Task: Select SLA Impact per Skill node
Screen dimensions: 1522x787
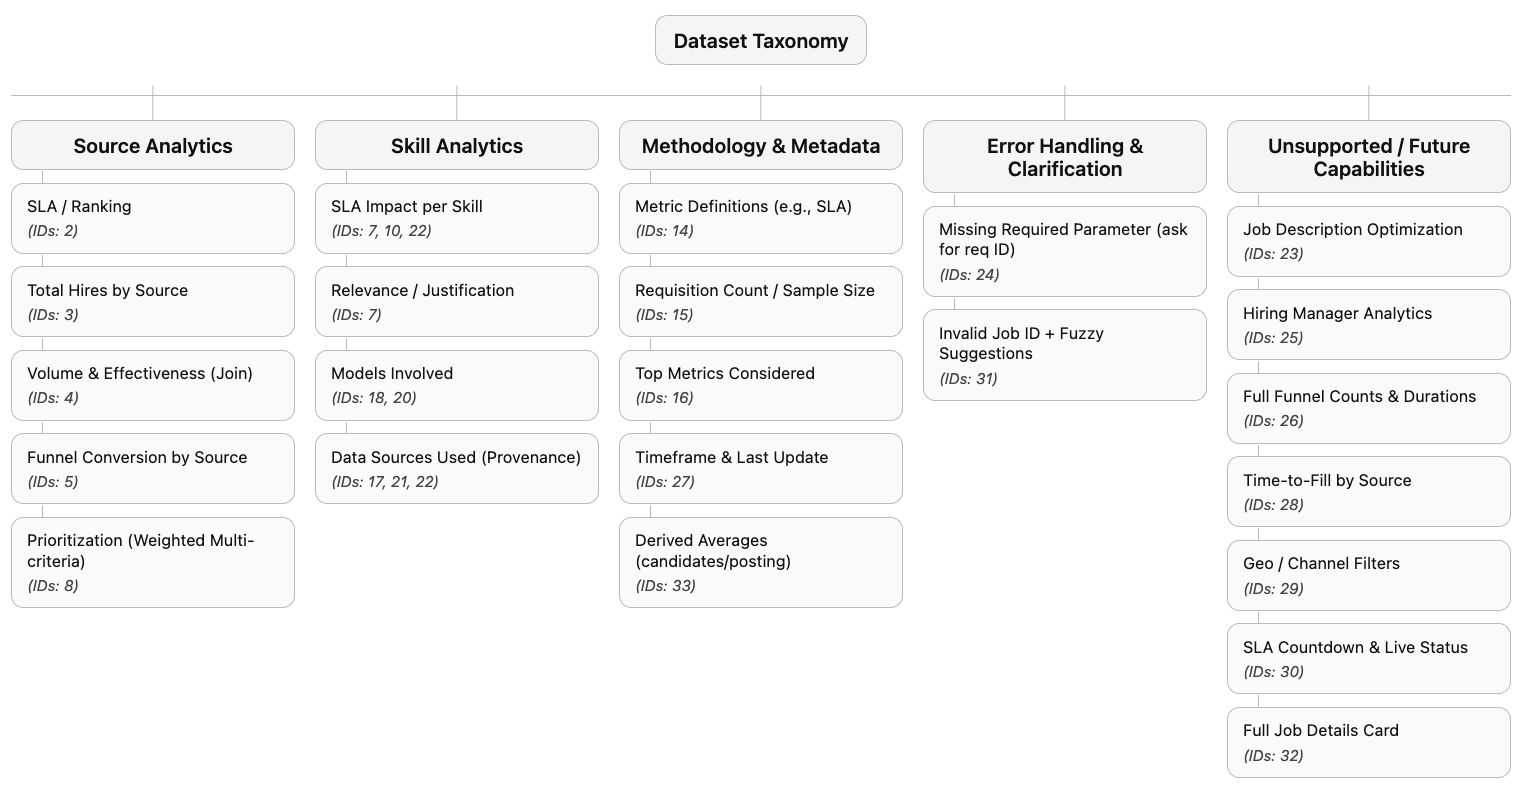Action: pyautogui.click(x=457, y=218)
